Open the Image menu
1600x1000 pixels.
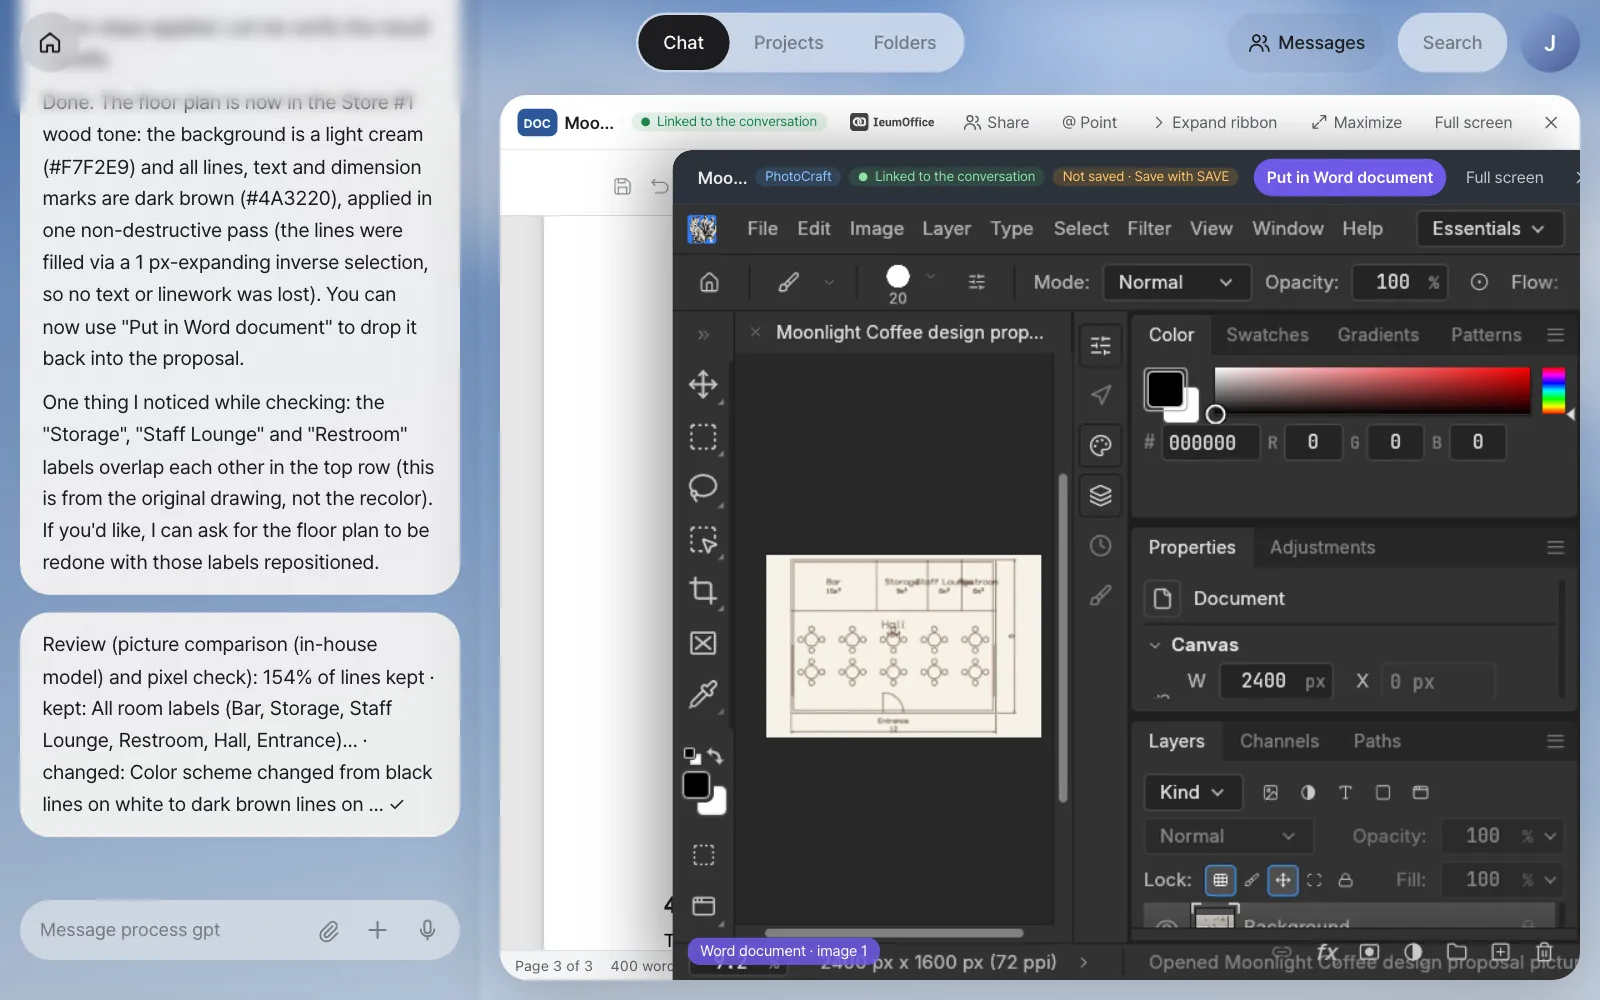(x=876, y=229)
